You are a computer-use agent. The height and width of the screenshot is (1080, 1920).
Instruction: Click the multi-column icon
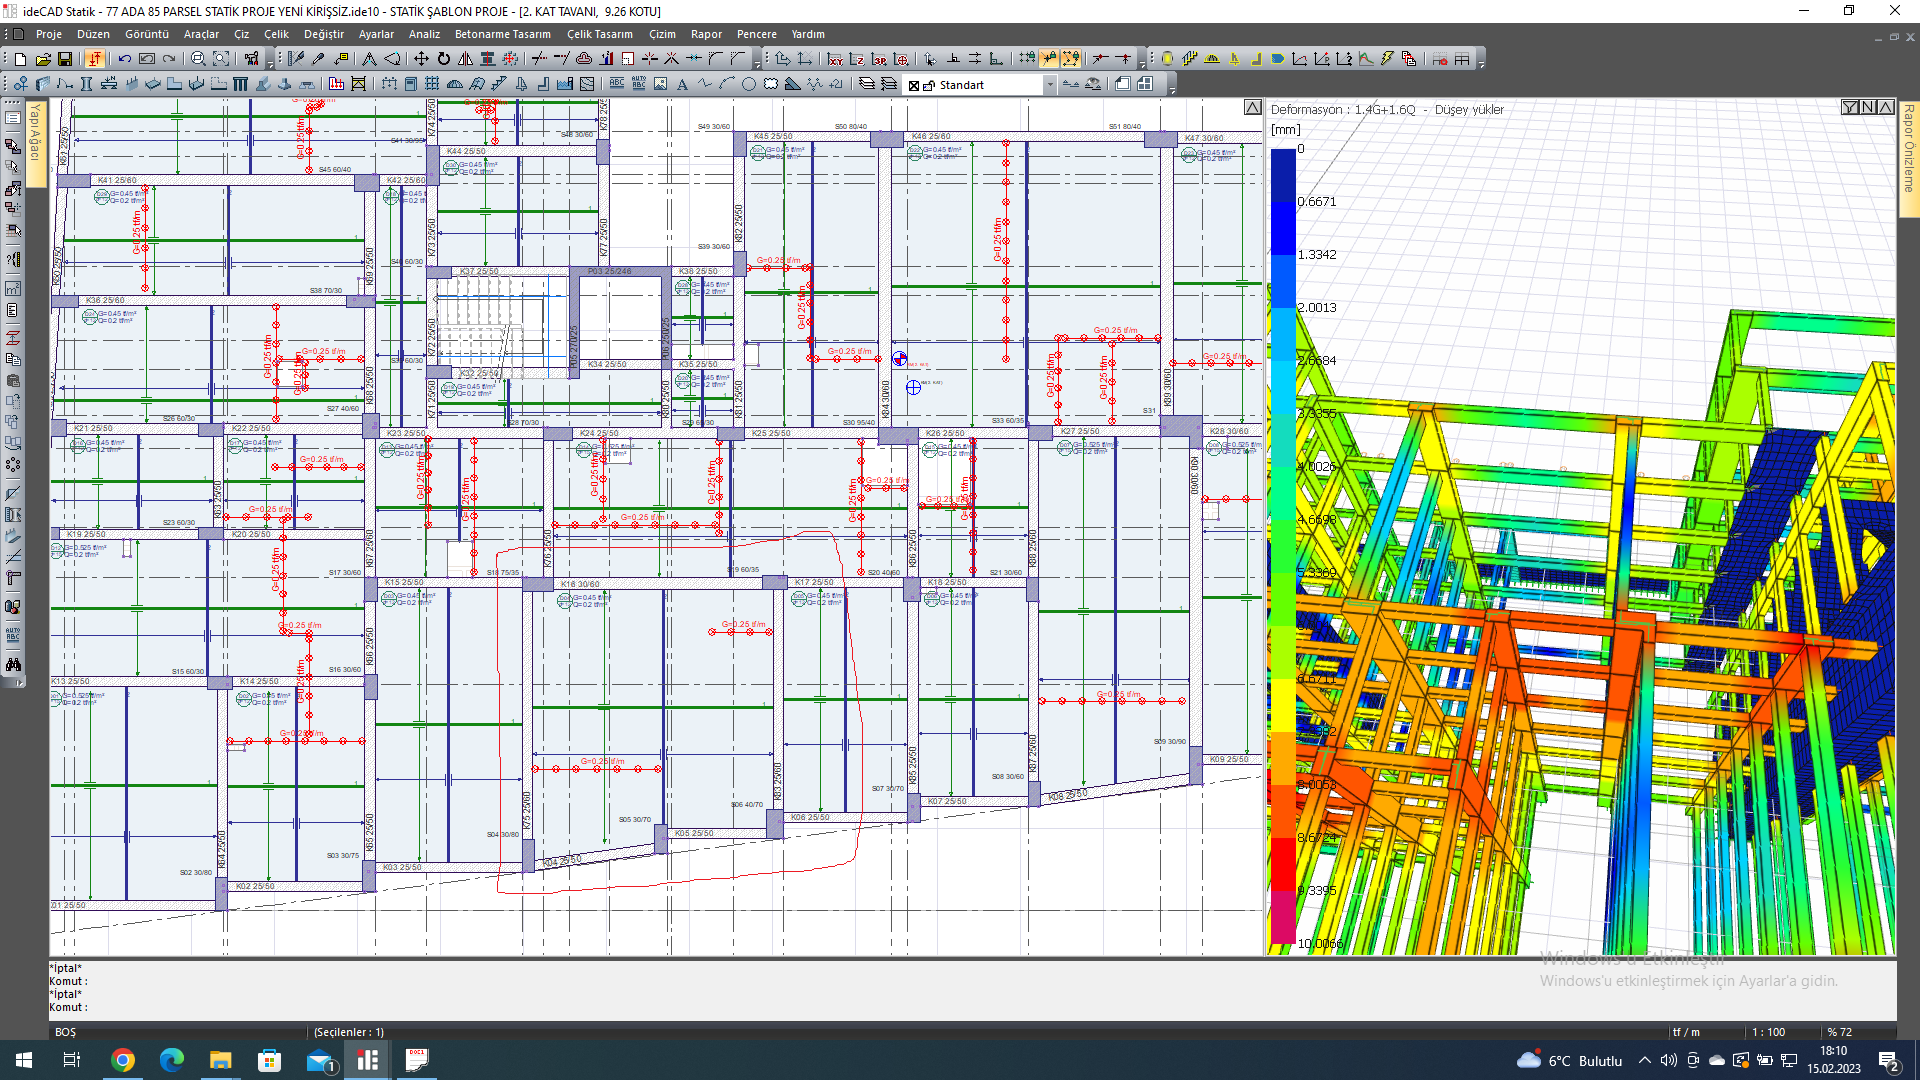click(x=241, y=85)
